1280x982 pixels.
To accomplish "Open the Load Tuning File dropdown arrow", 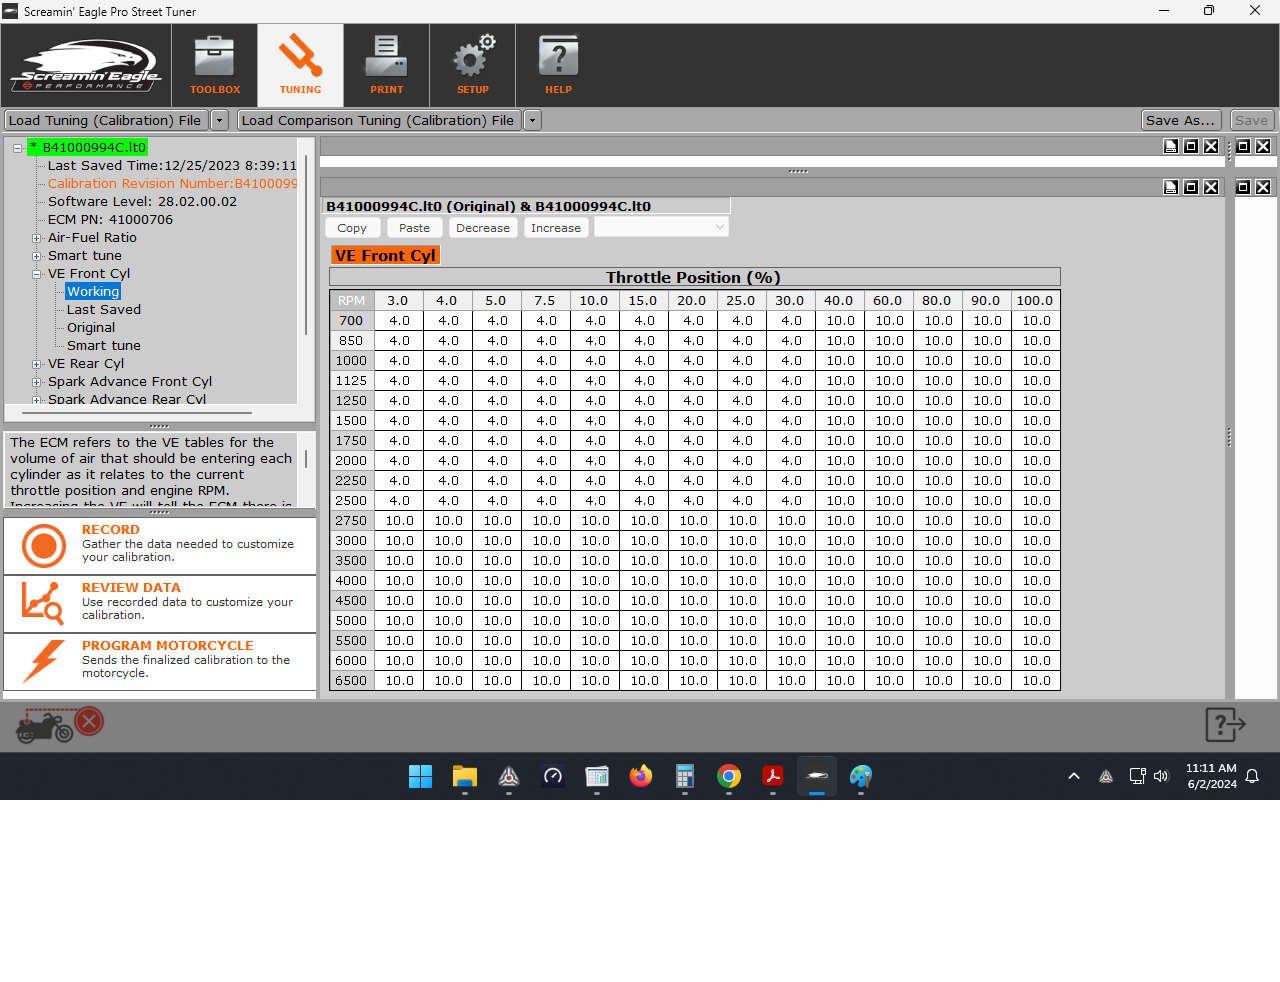I will click(220, 121).
